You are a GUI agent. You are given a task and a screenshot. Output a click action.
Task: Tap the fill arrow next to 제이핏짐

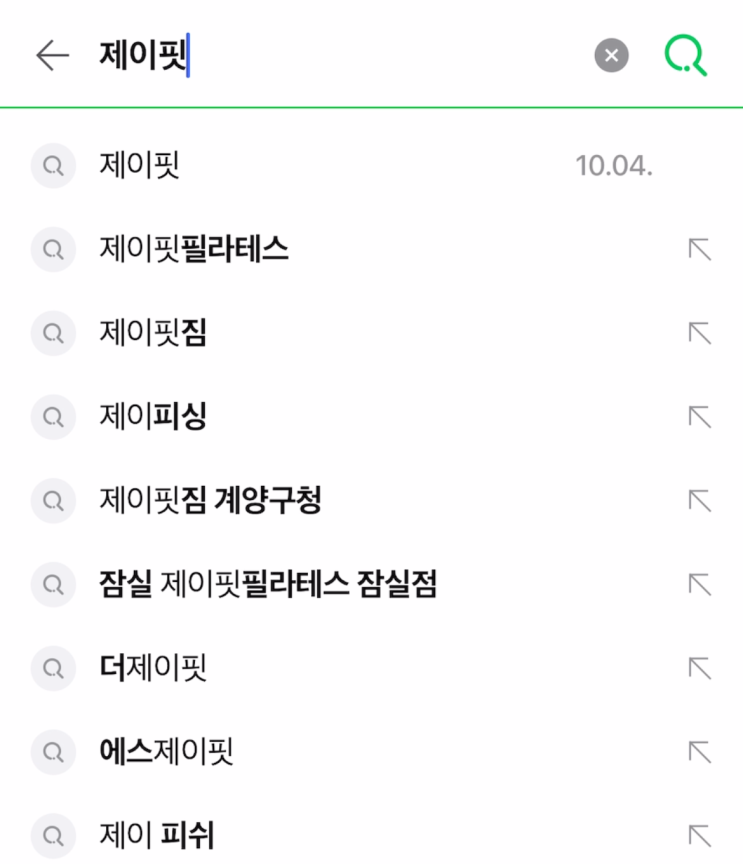699,333
